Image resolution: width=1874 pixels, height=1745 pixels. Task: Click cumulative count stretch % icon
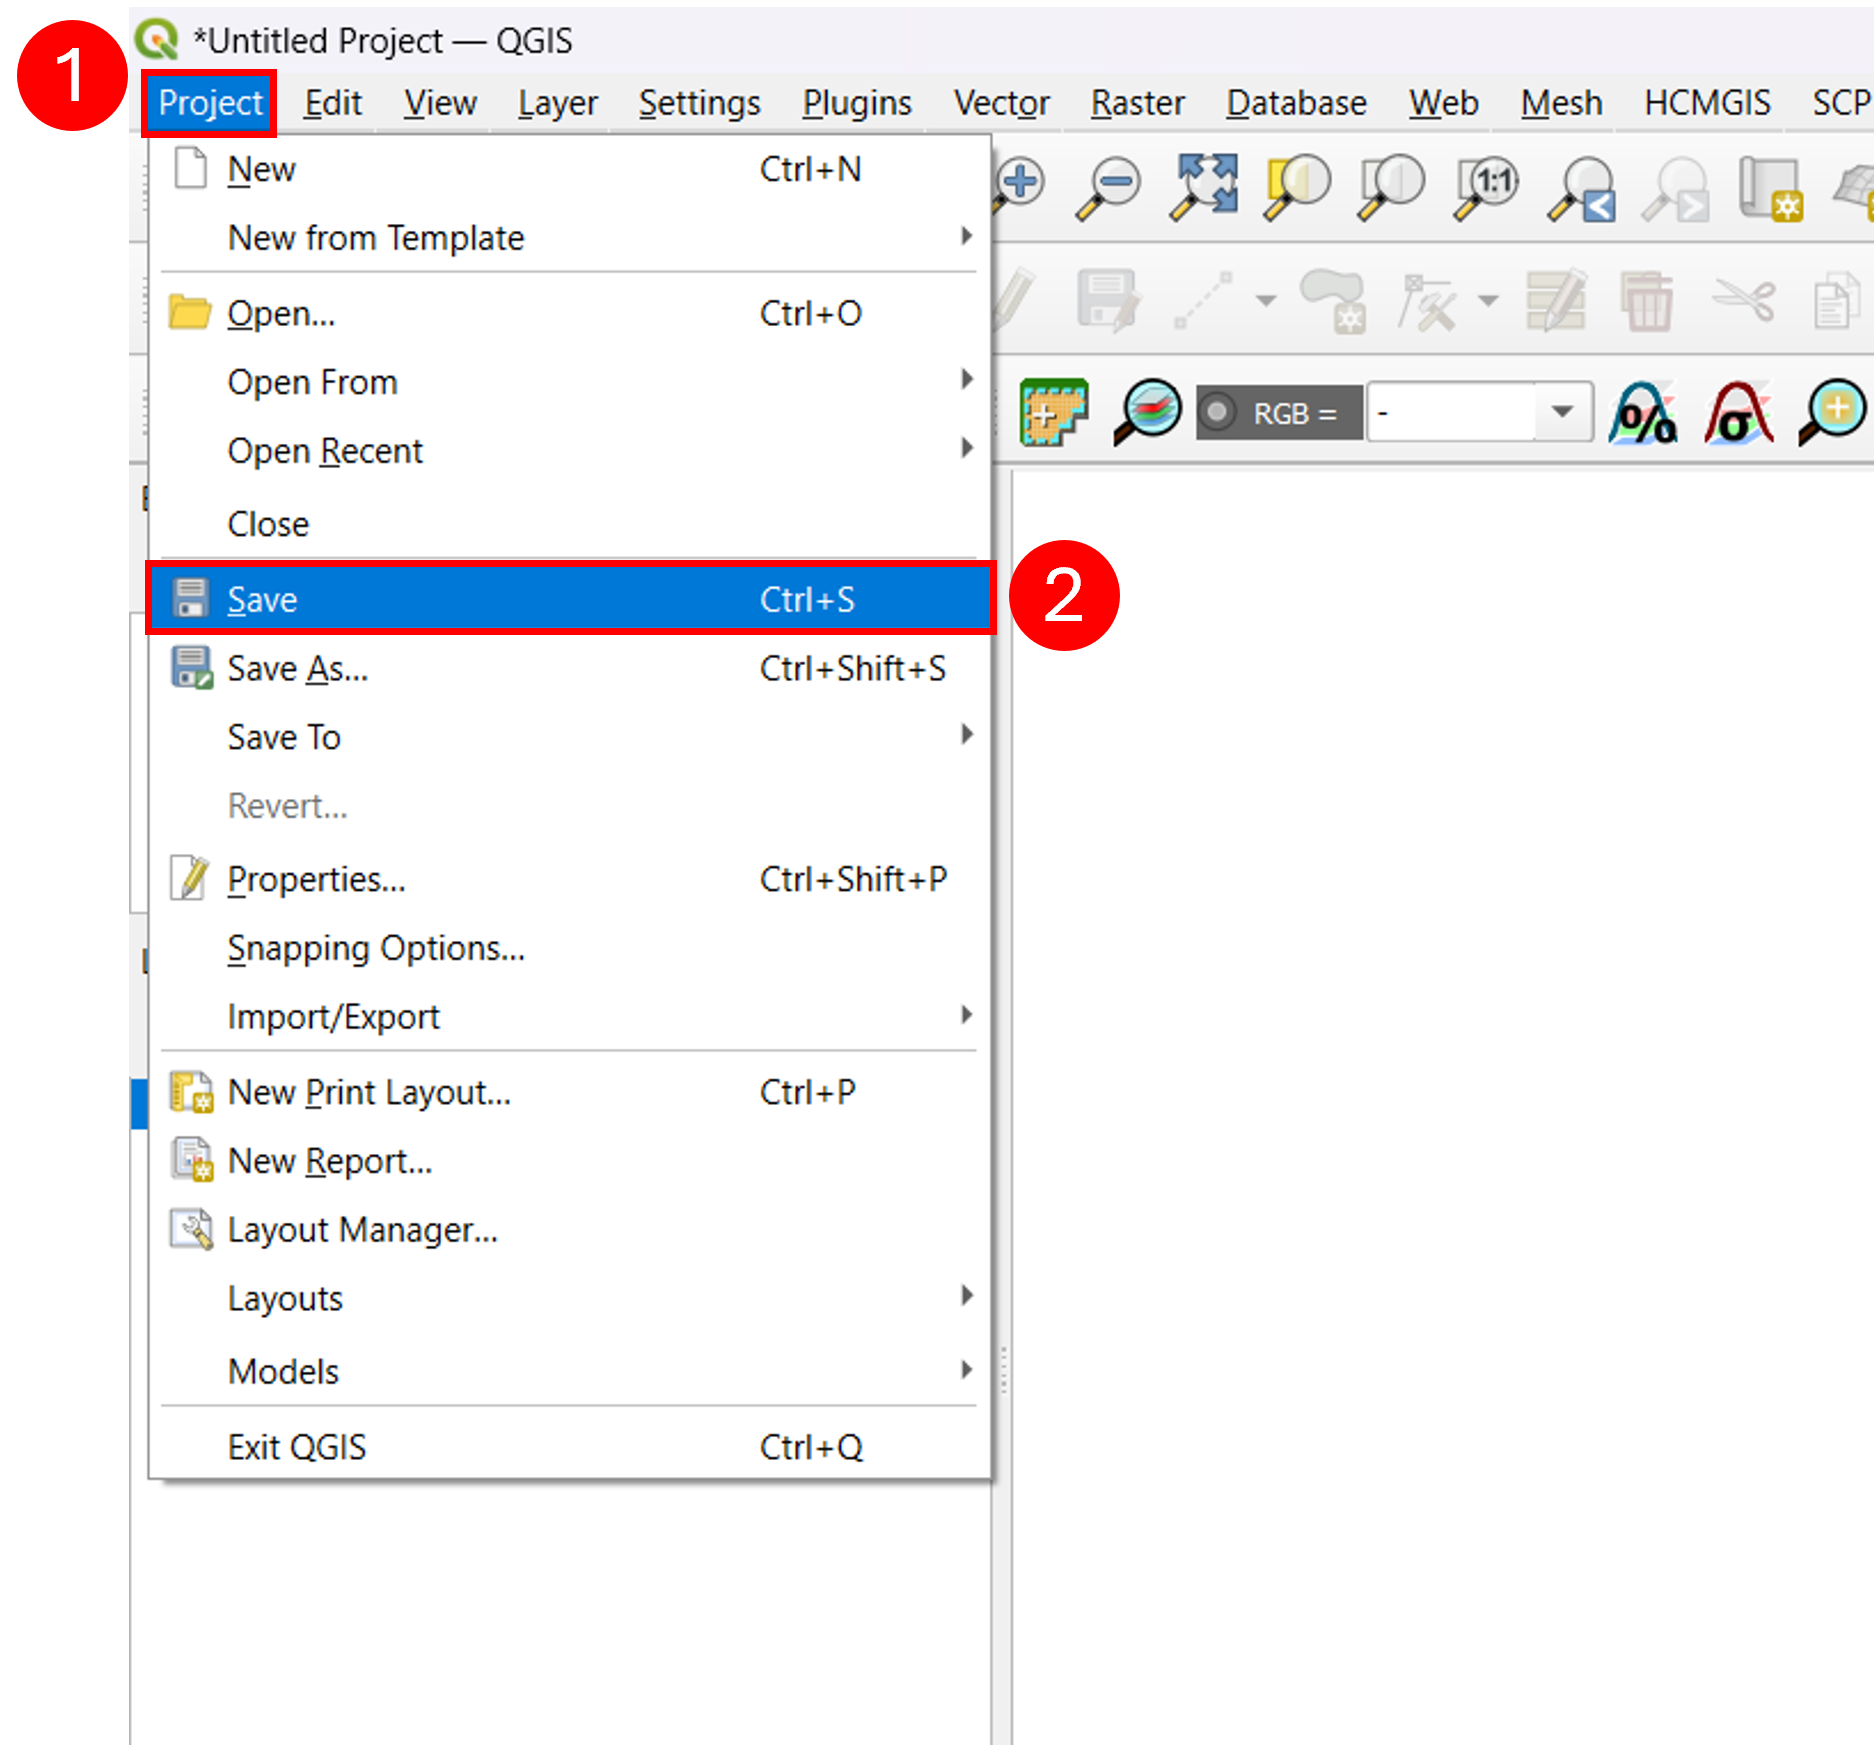pos(1643,412)
